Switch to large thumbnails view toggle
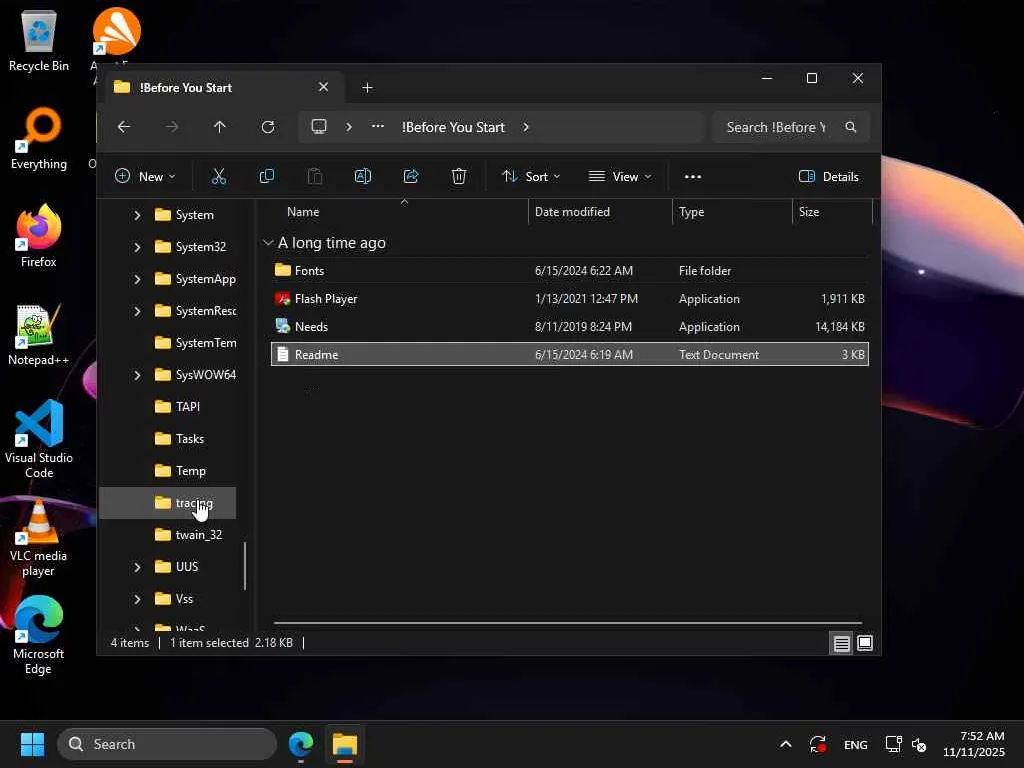This screenshot has width=1024, height=768. [x=865, y=643]
